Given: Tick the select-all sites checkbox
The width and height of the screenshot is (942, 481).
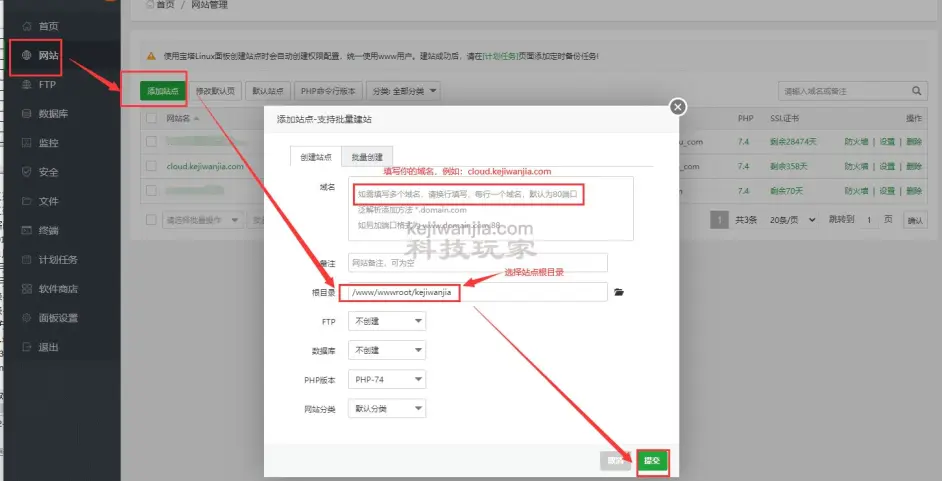Looking at the screenshot, I should click(x=151, y=118).
